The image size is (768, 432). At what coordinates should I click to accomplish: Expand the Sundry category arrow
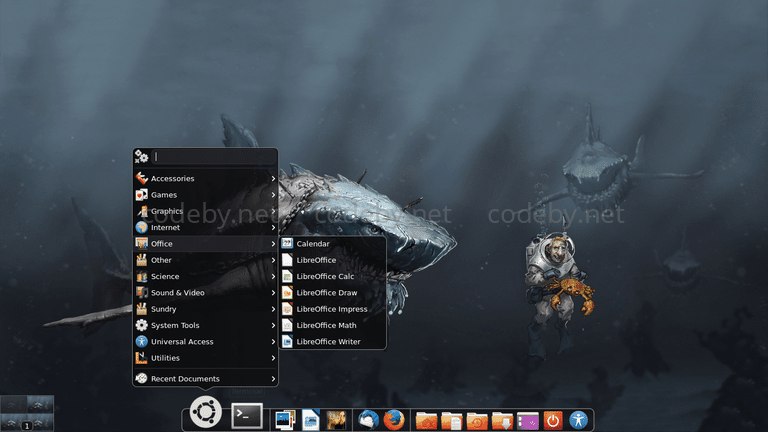(x=273, y=309)
